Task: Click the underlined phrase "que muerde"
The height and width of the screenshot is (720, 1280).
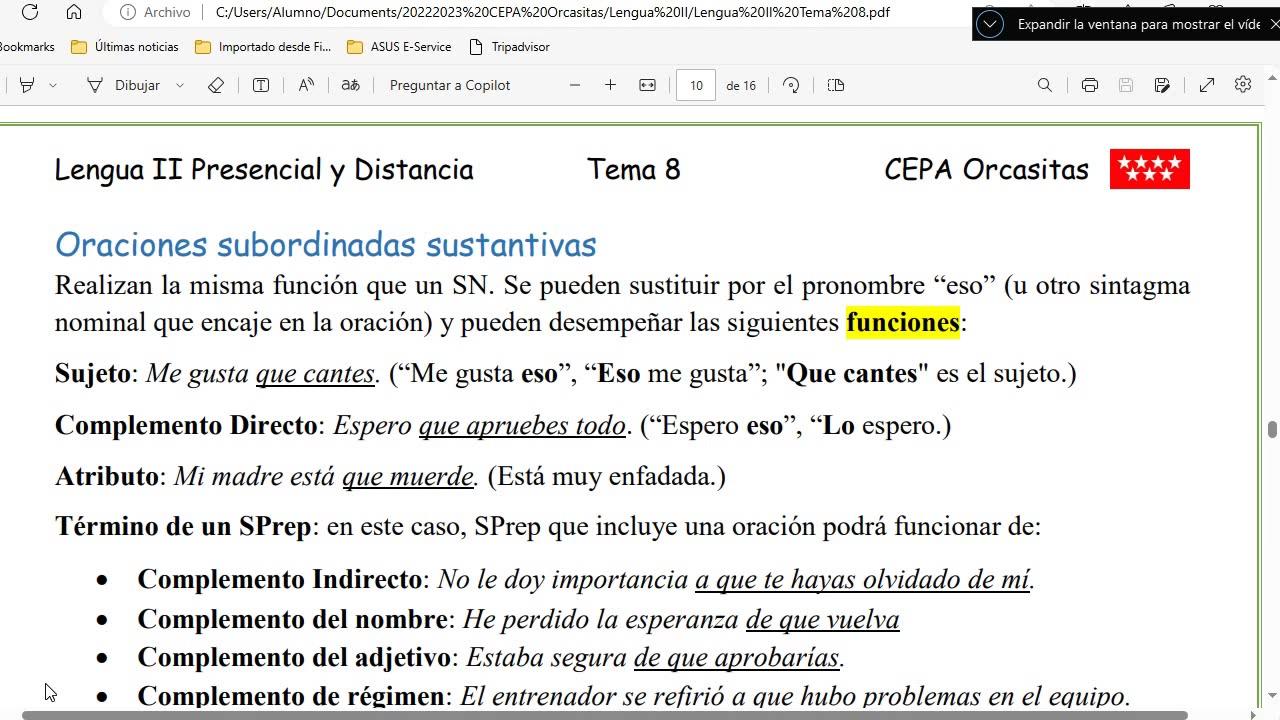Action: pos(407,476)
